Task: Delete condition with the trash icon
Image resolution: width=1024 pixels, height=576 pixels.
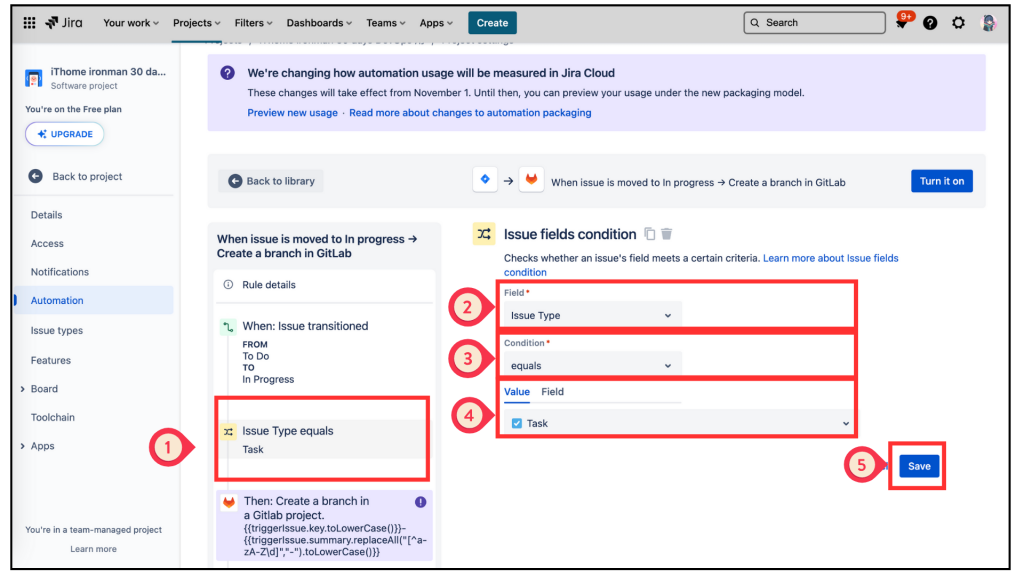Action: pos(667,234)
